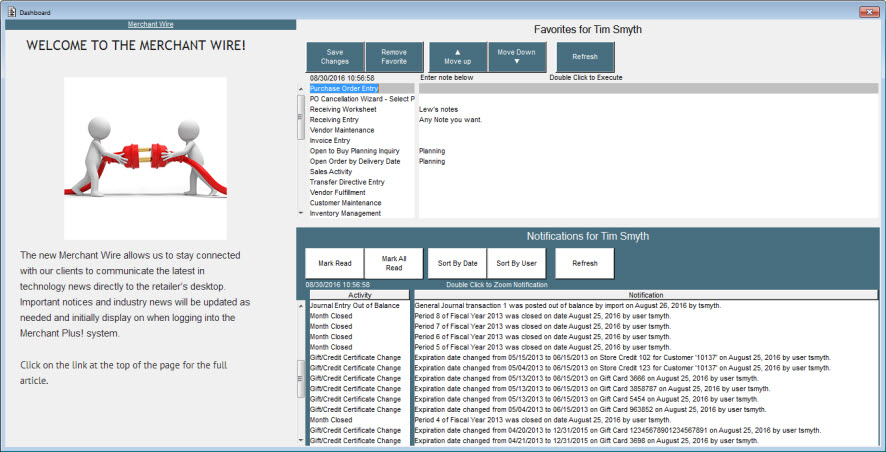The width and height of the screenshot is (886, 452).
Task: Click the Move Down button
Action: [516, 56]
